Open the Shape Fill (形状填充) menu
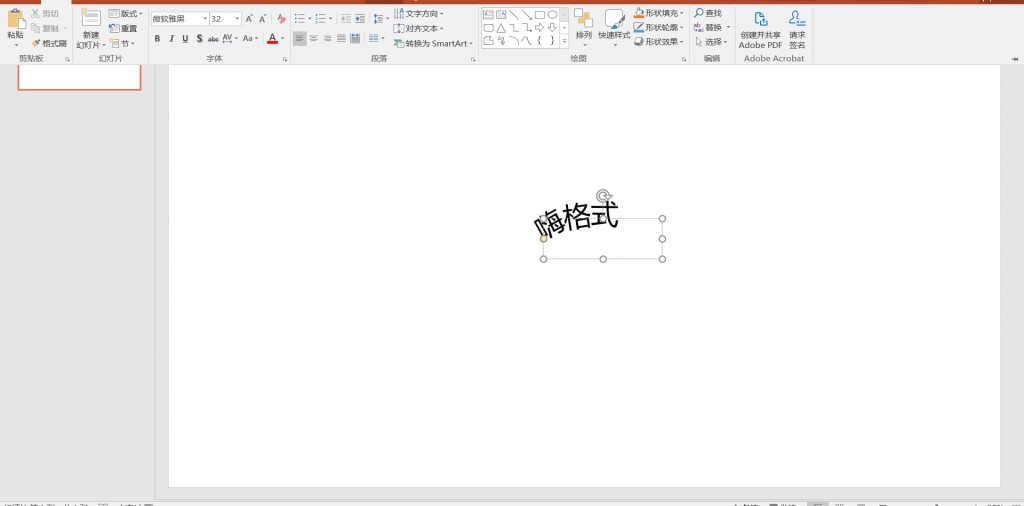Image resolution: width=1024 pixels, height=506 pixels. coord(659,13)
